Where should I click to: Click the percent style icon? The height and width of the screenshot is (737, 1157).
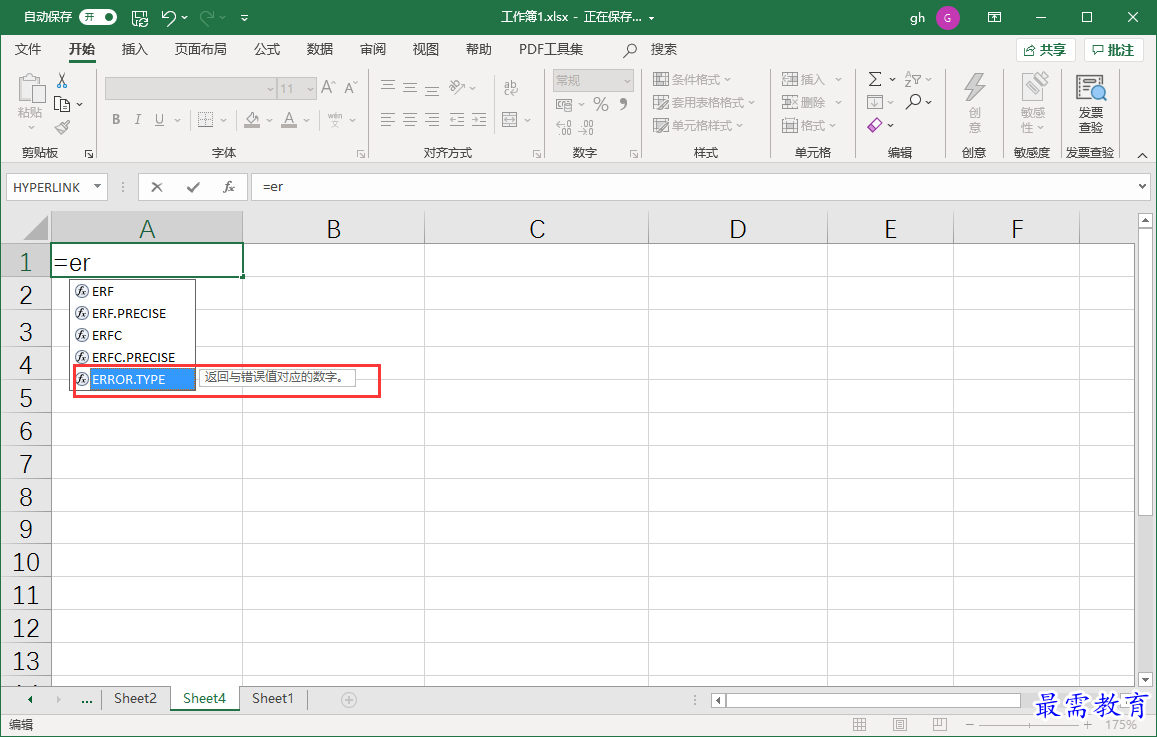(x=601, y=104)
